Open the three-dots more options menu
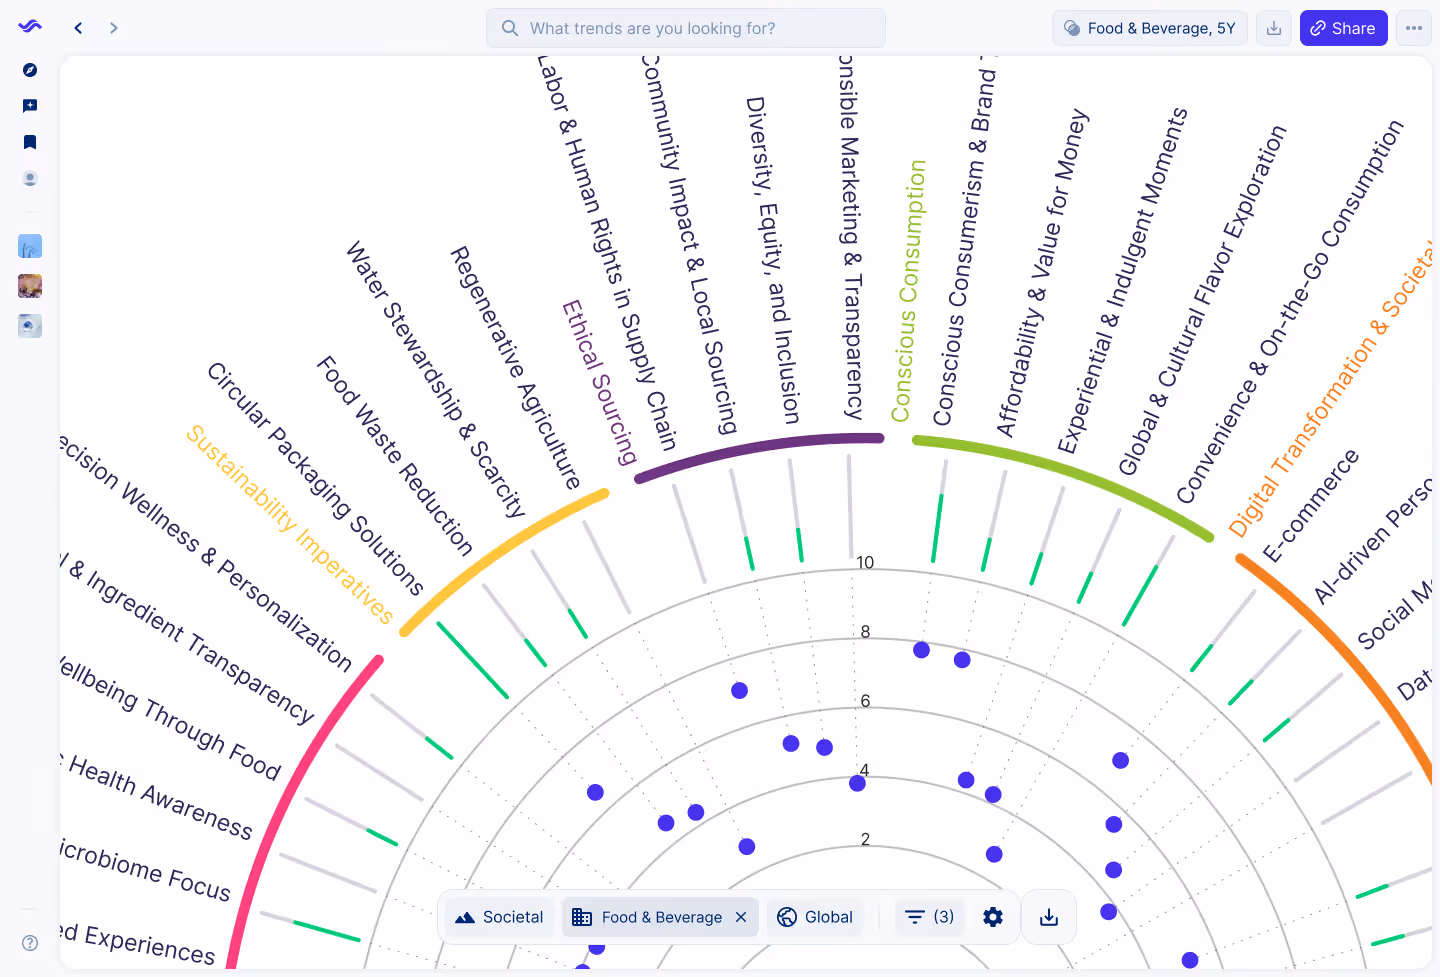This screenshot has height=977, width=1440. point(1414,28)
